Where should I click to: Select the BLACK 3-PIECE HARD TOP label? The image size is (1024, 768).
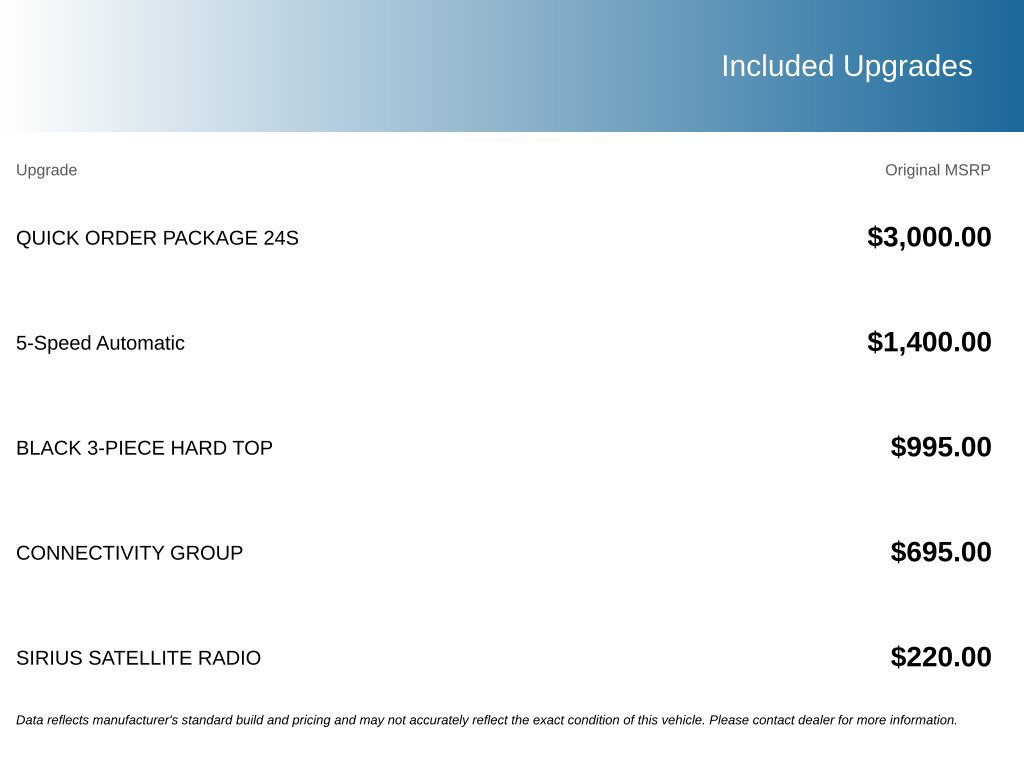point(144,448)
